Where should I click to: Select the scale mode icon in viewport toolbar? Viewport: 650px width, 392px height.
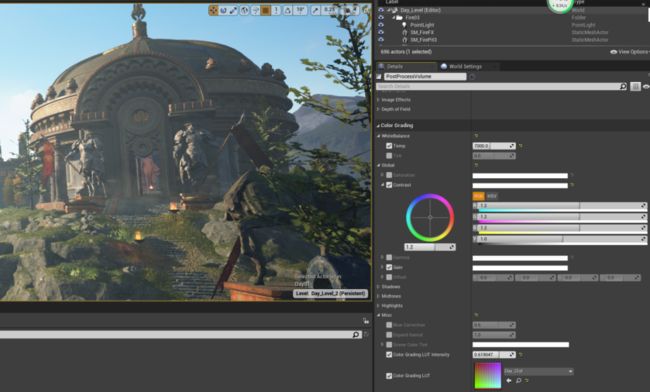pyautogui.click(x=233, y=10)
